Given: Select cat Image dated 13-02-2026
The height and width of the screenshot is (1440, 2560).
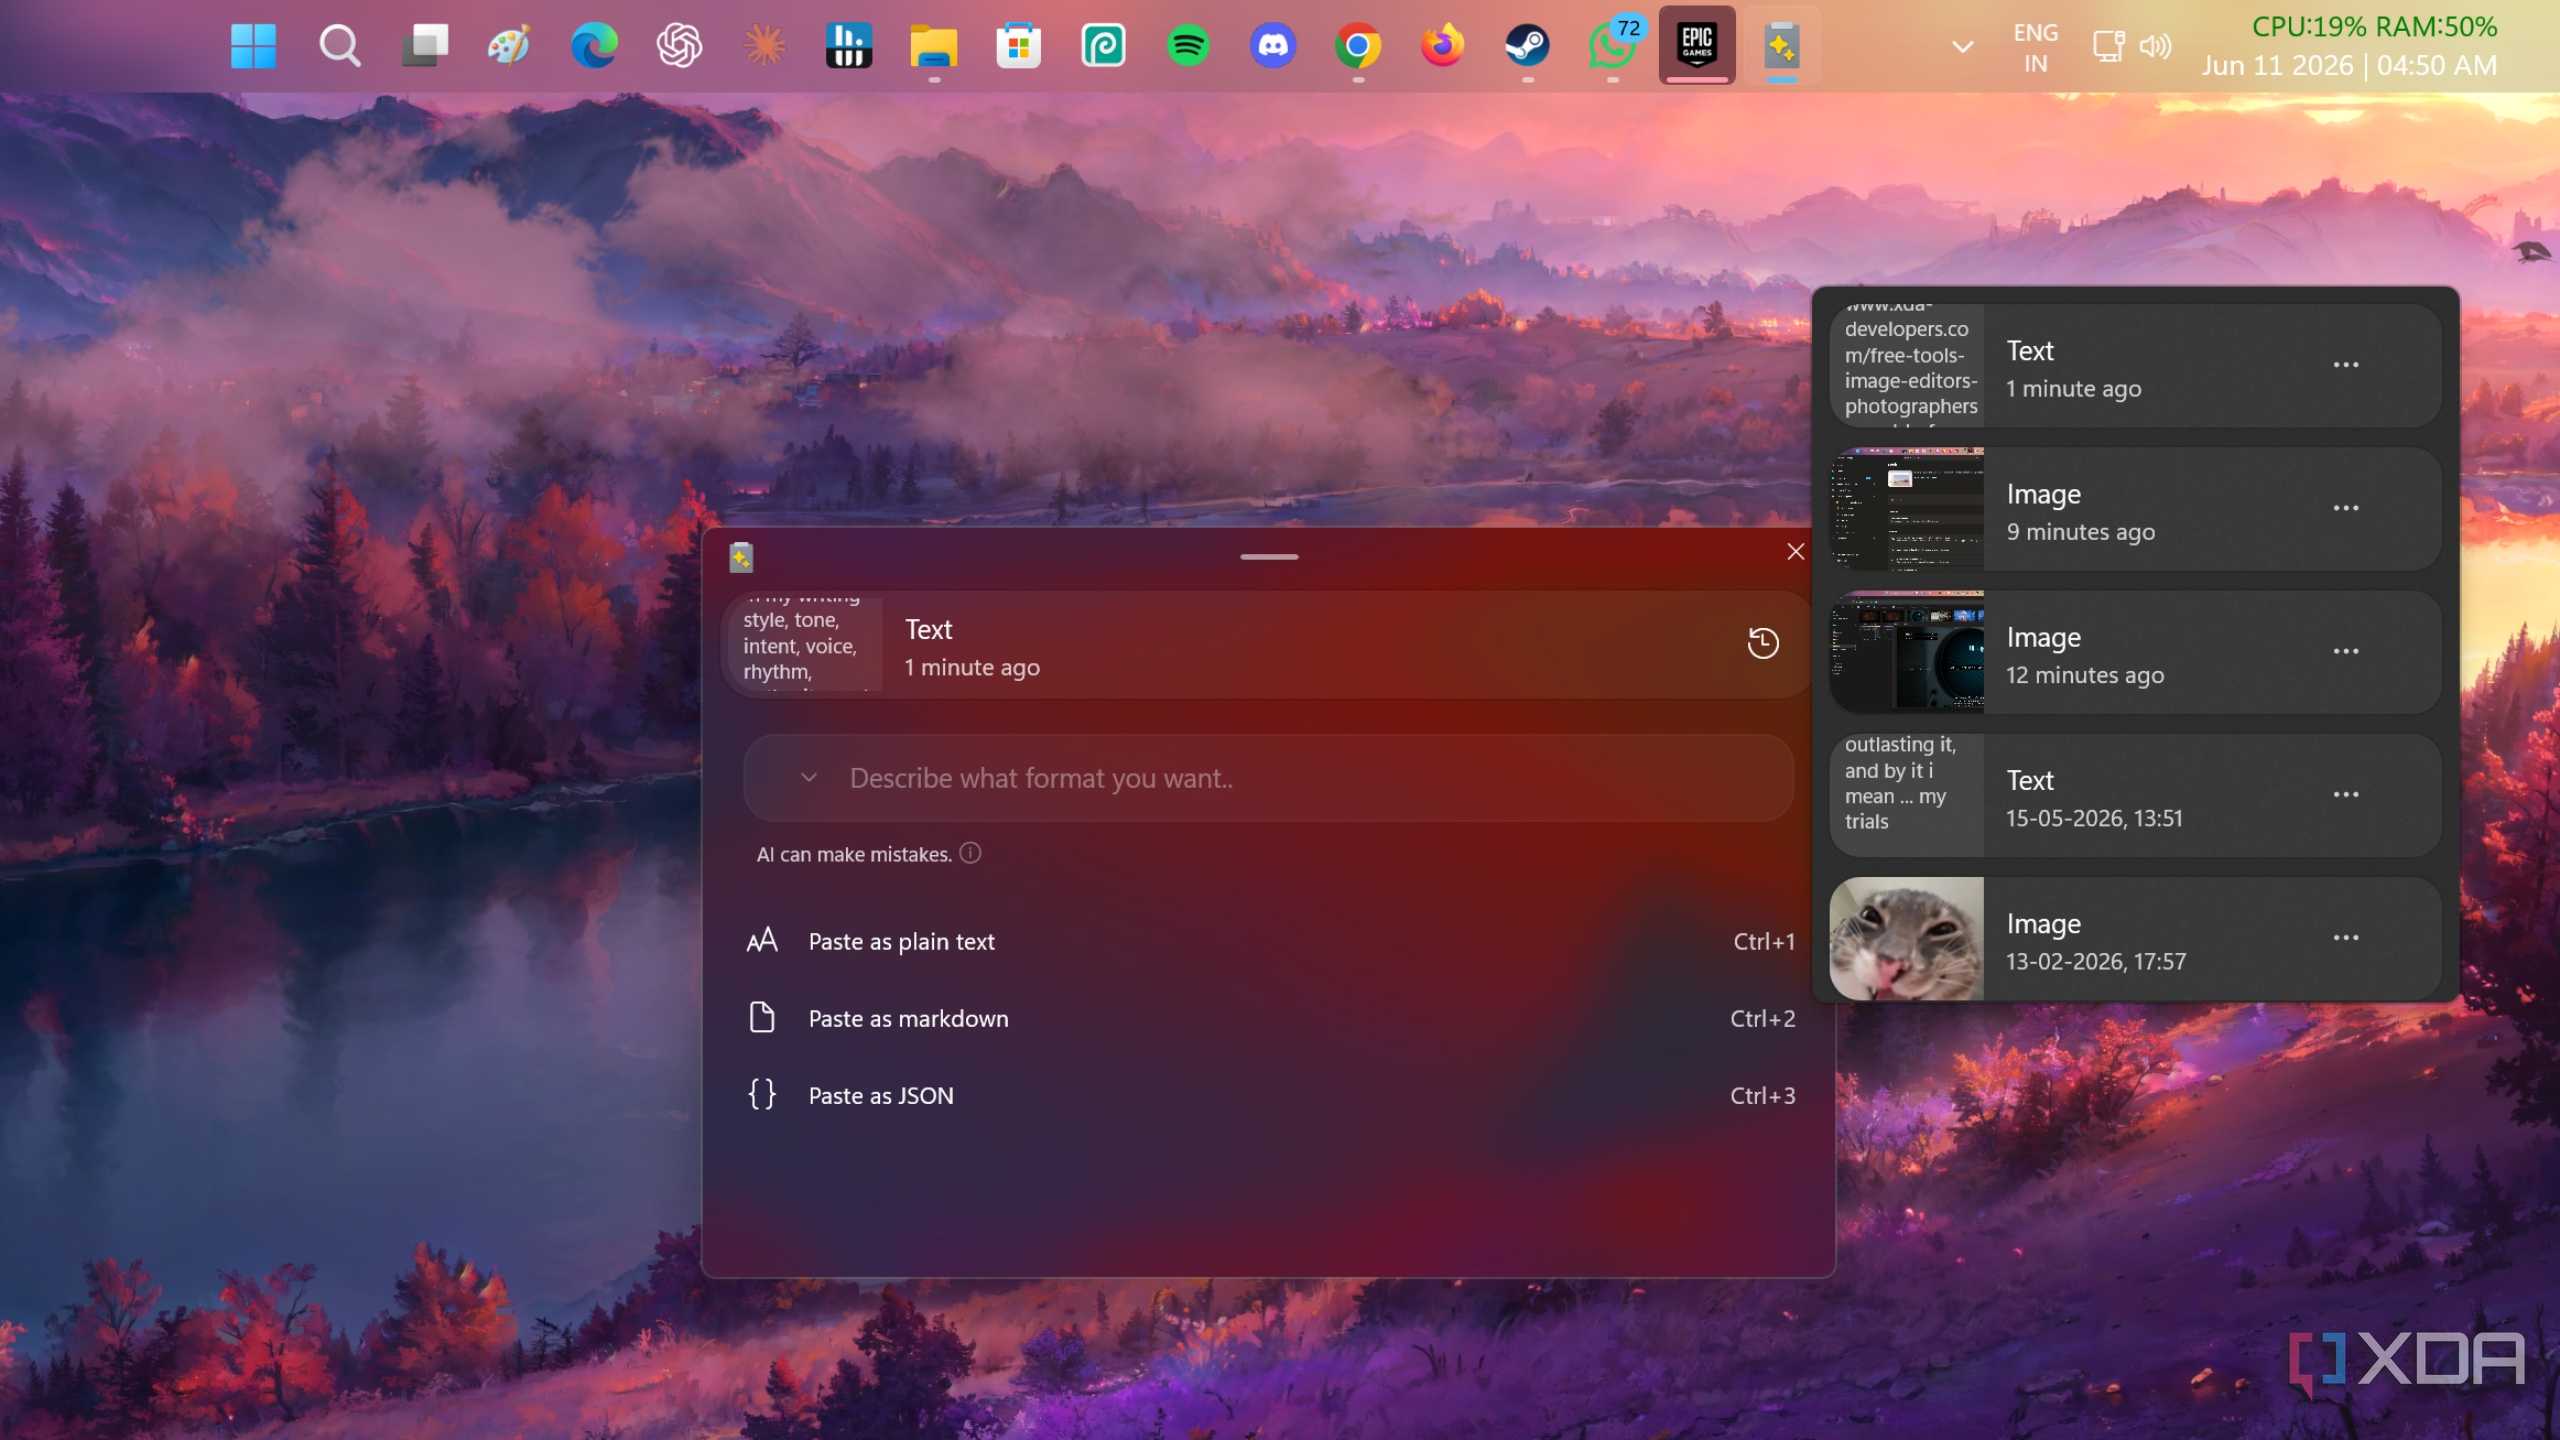Looking at the screenshot, I should click(x=2135, y=938).
